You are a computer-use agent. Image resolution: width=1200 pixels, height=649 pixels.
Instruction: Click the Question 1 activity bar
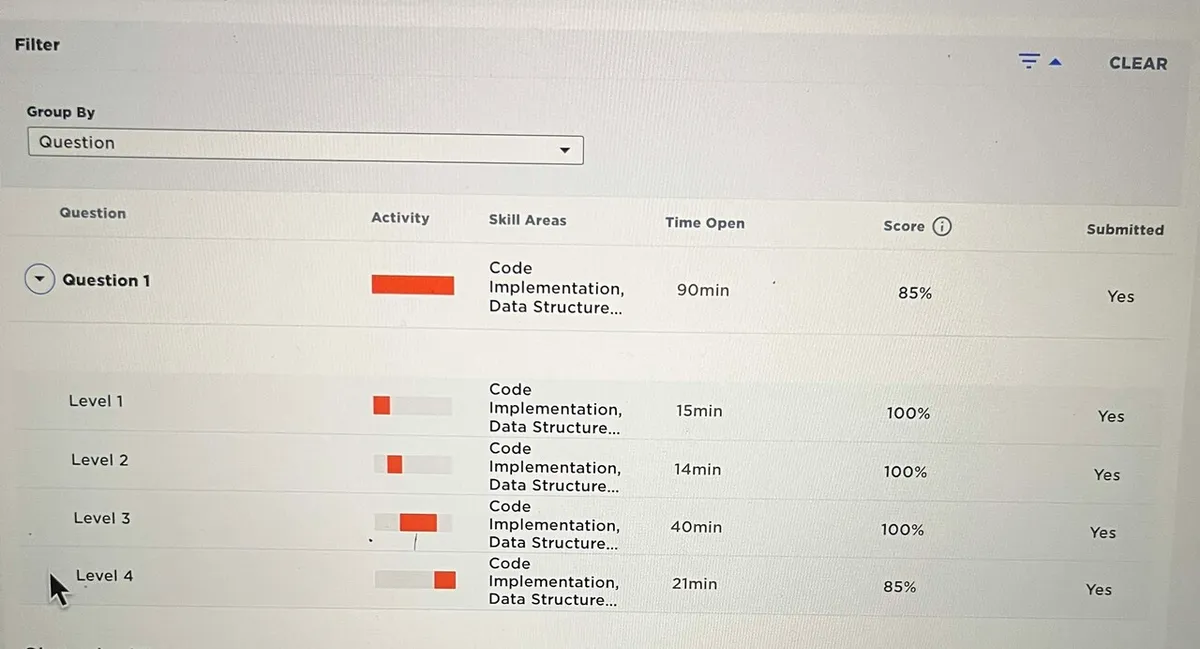tap(412, 285)
